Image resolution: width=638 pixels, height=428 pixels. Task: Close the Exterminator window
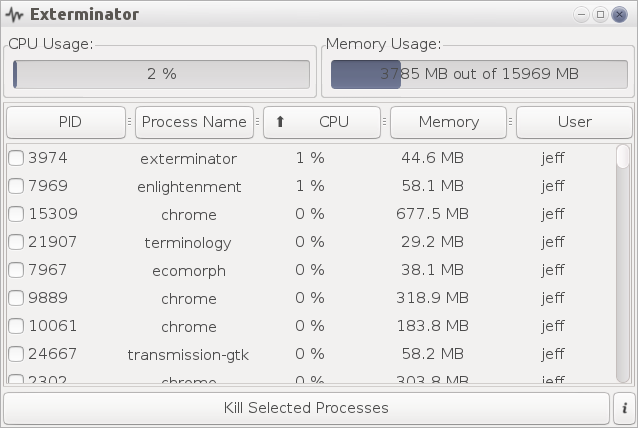pyautogui.click(x=619, y=15)
